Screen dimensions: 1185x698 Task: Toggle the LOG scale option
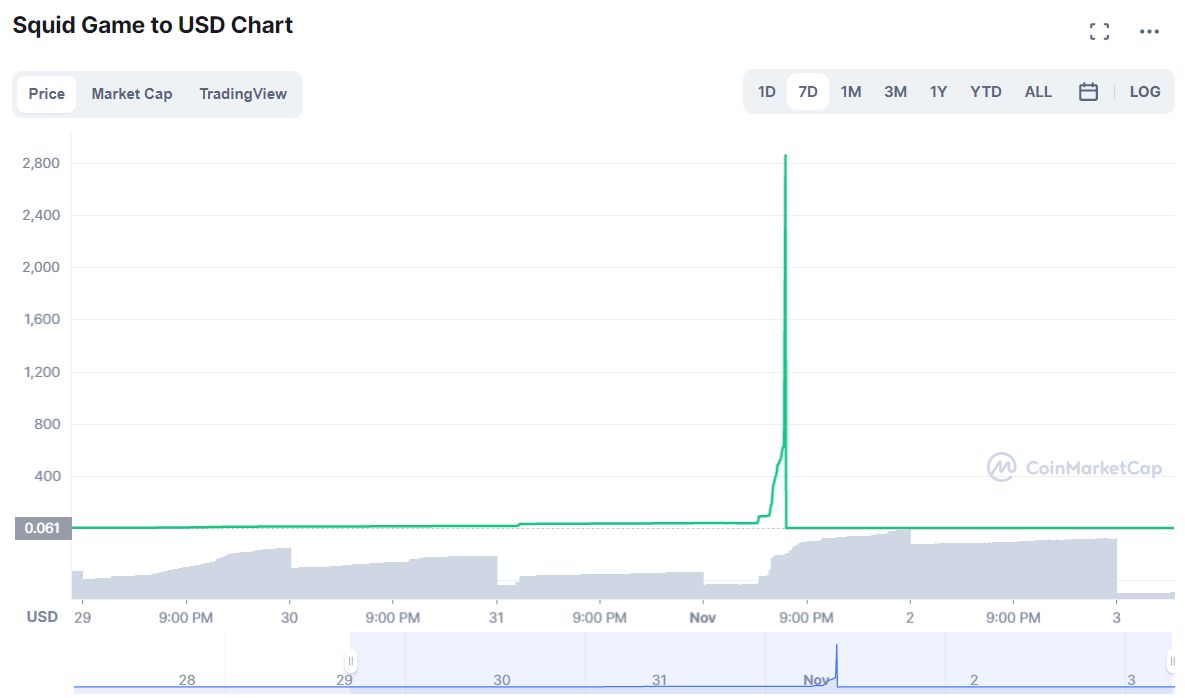tap(1144, 92)
